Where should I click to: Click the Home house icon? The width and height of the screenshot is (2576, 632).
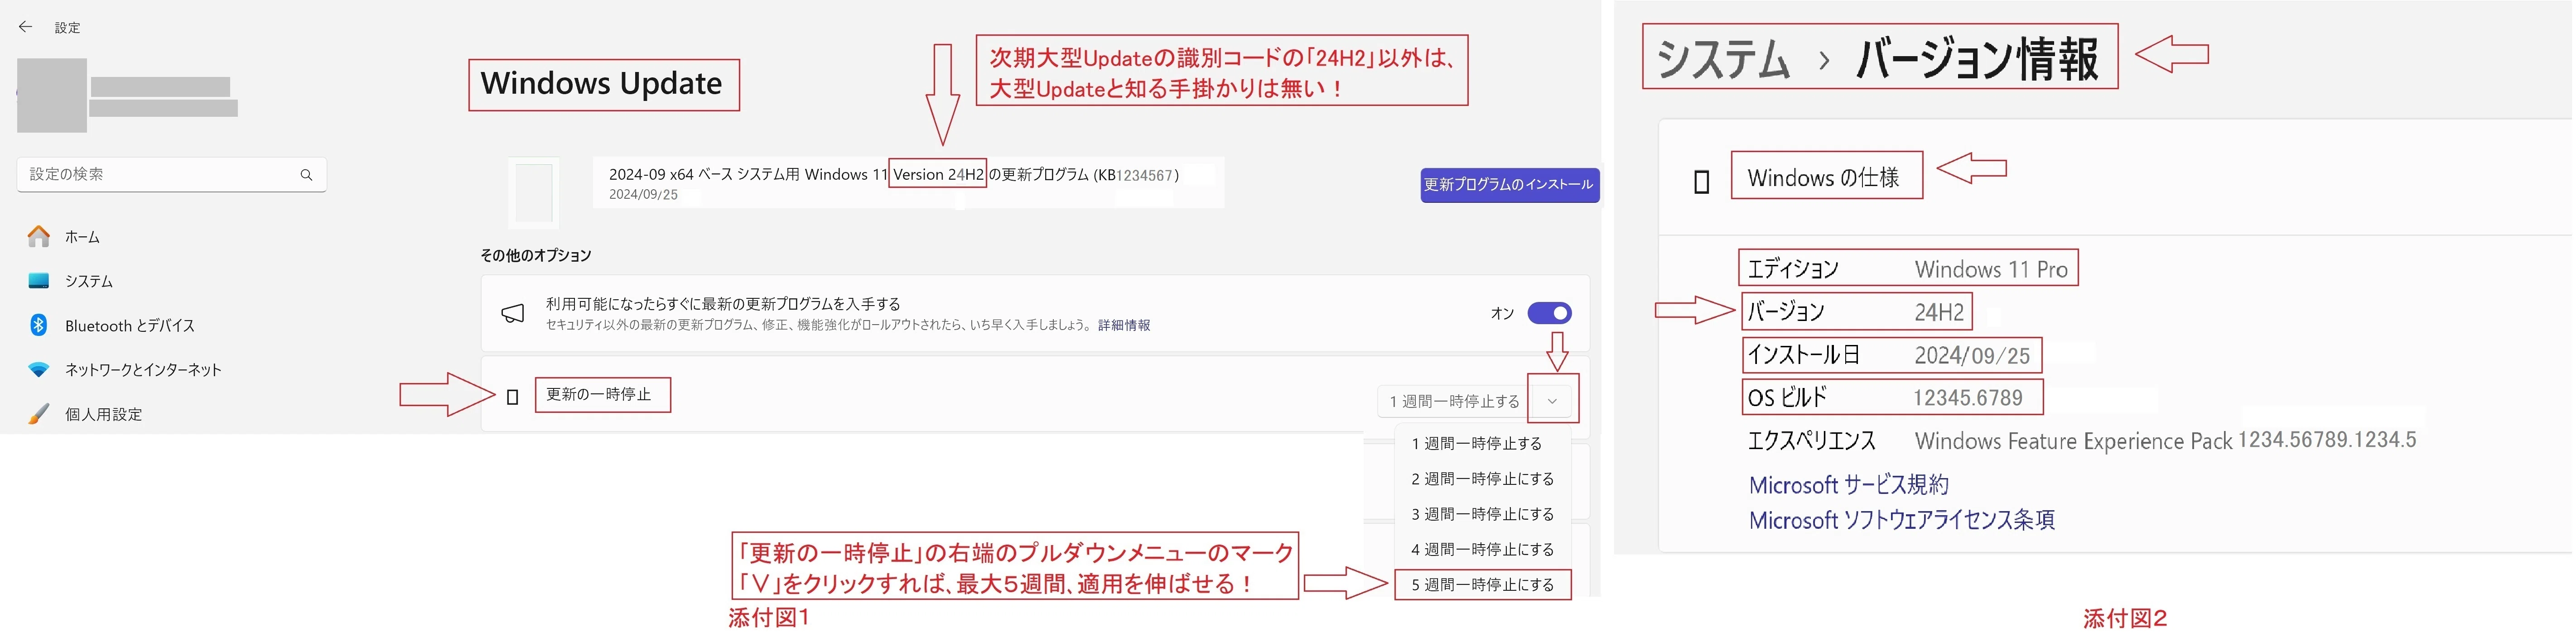[x=39, y=237]
